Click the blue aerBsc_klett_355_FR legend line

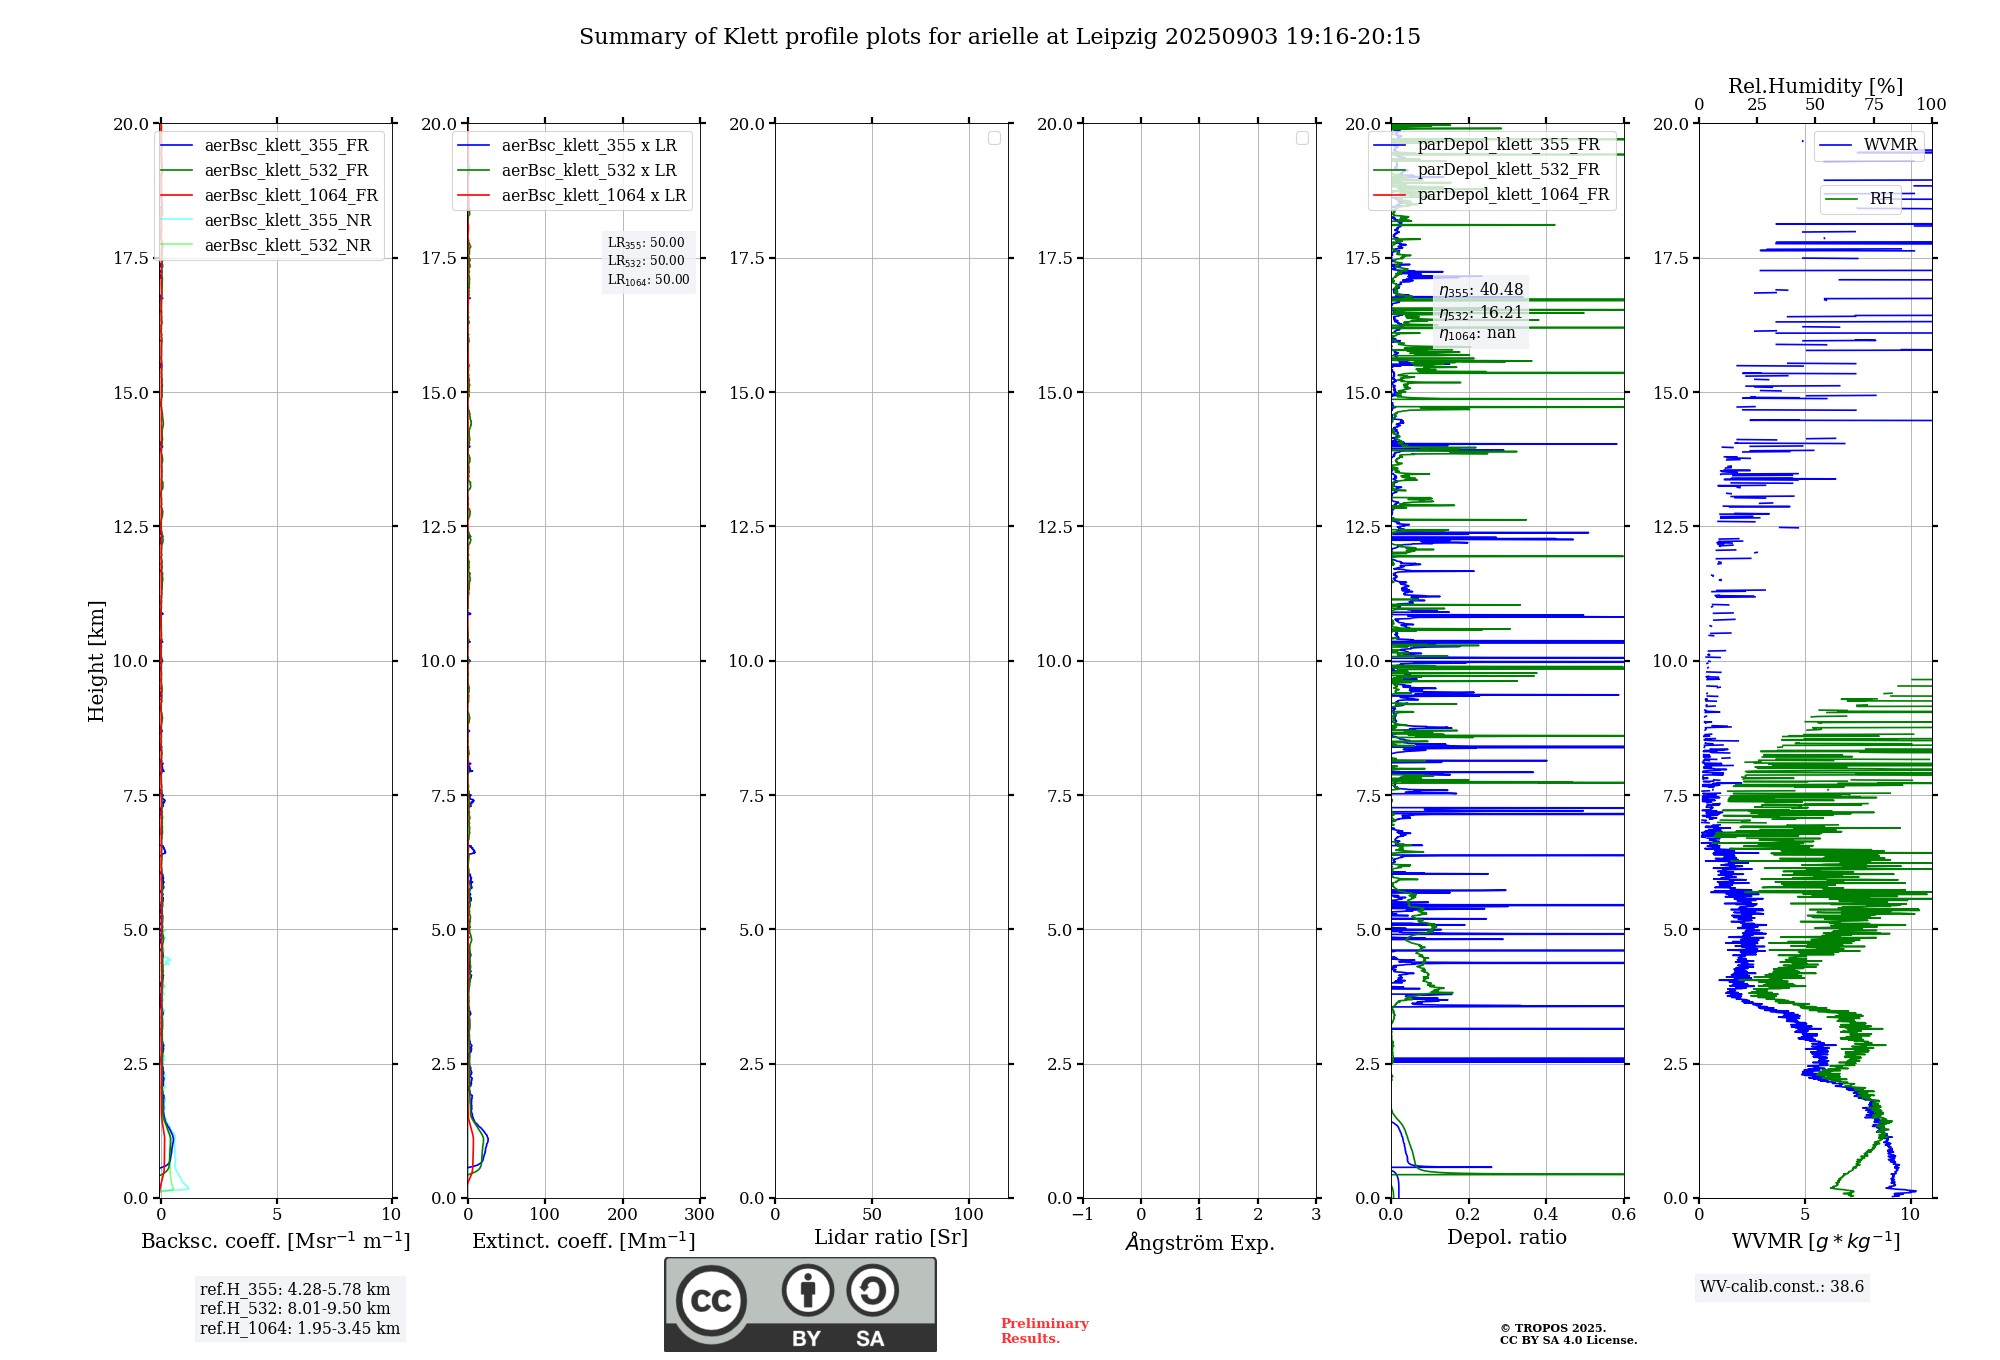pyautogui.click(x=176, y=146)
